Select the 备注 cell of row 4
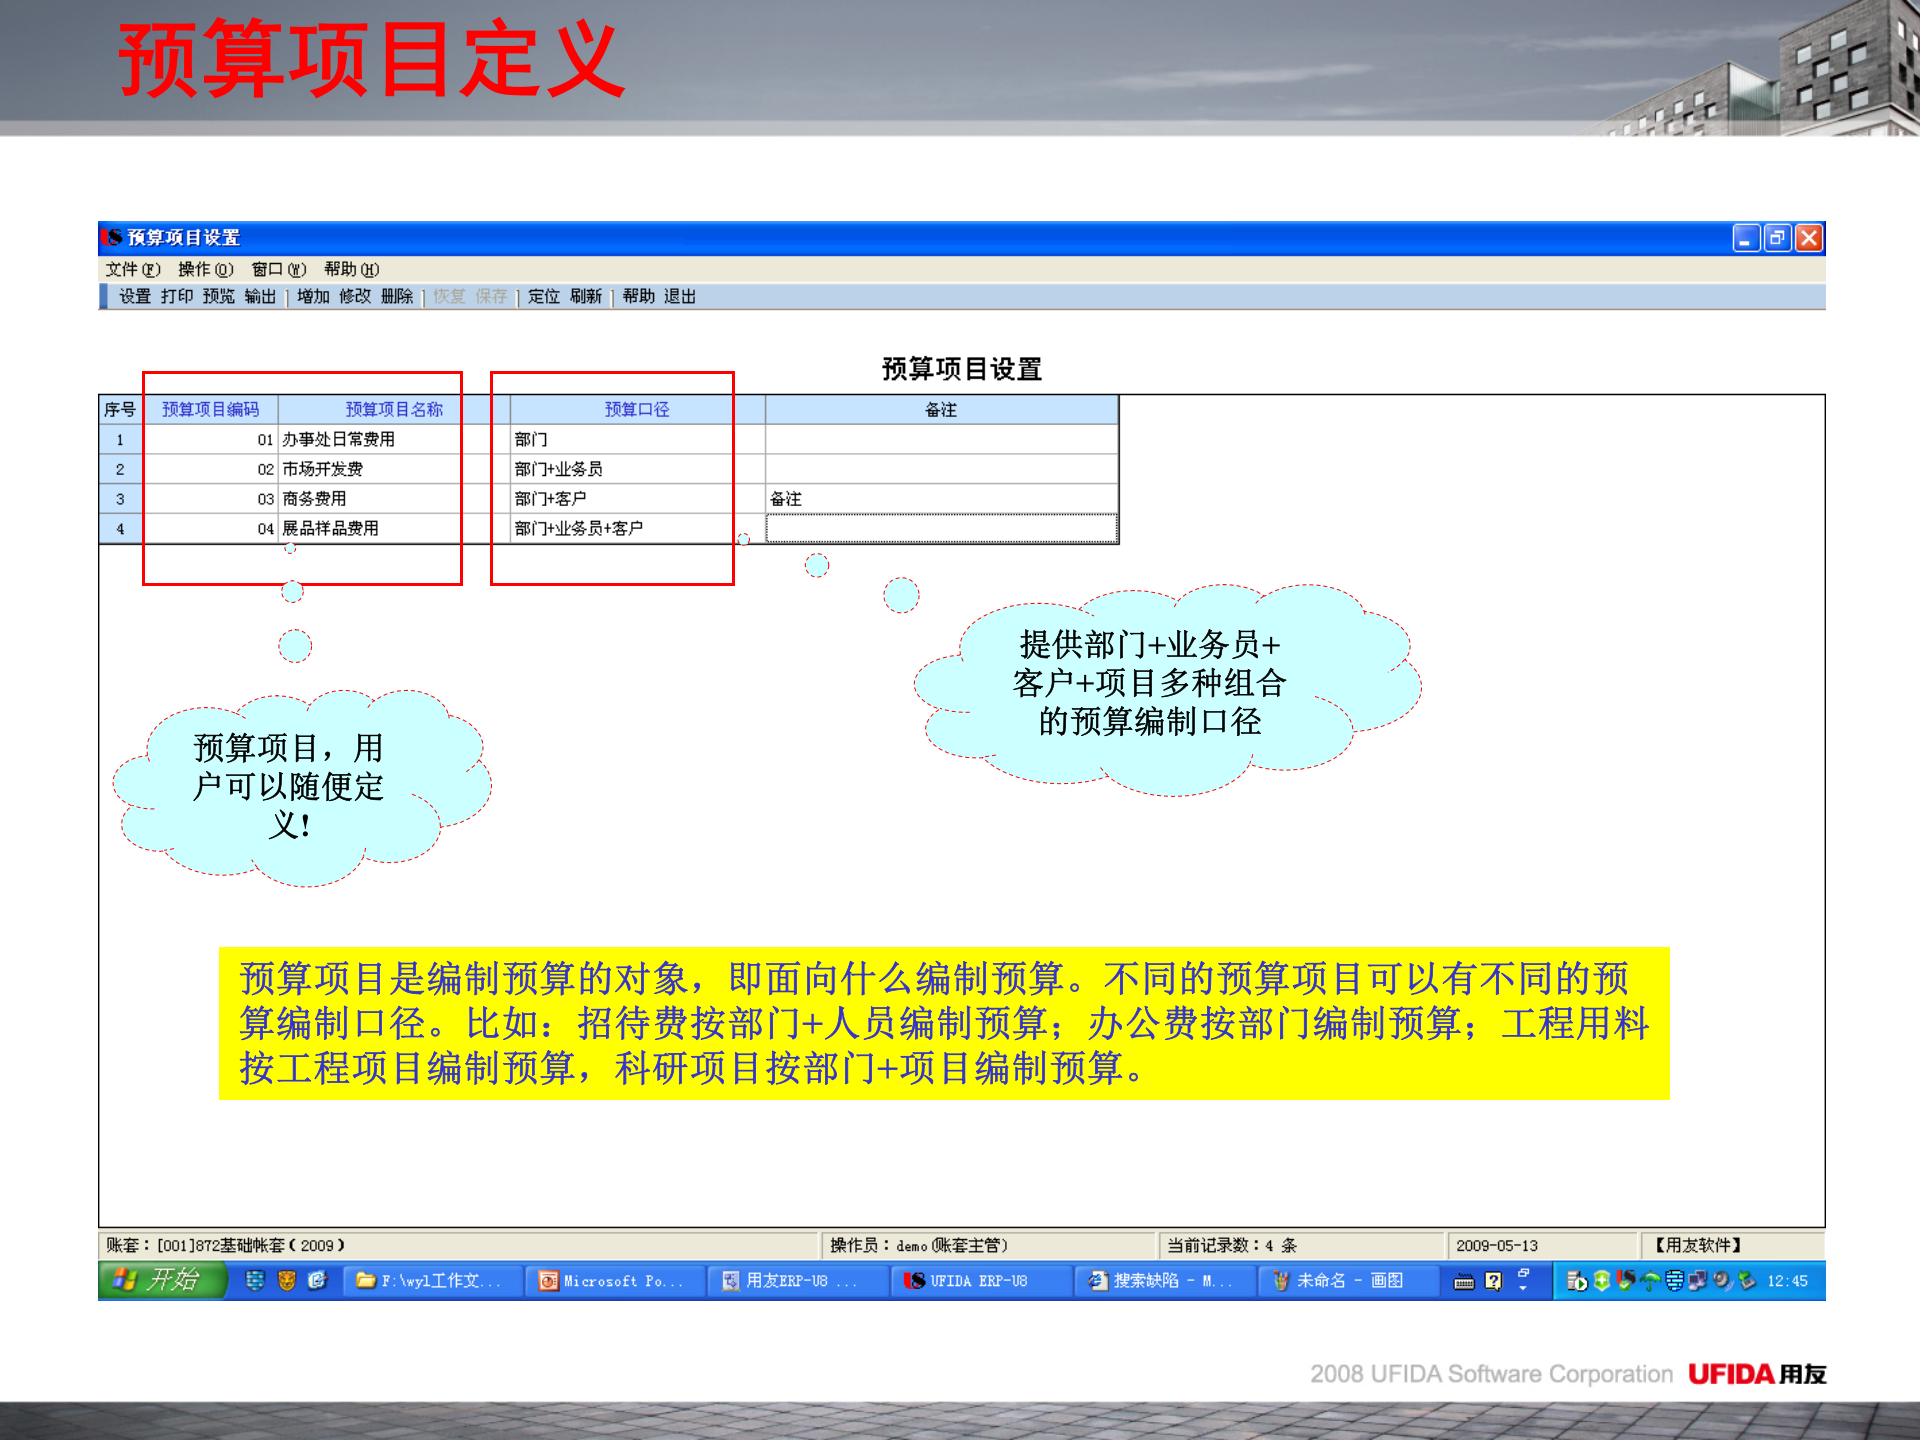The height and width of the screenshot is (1440, 1920). coord(940,528)
